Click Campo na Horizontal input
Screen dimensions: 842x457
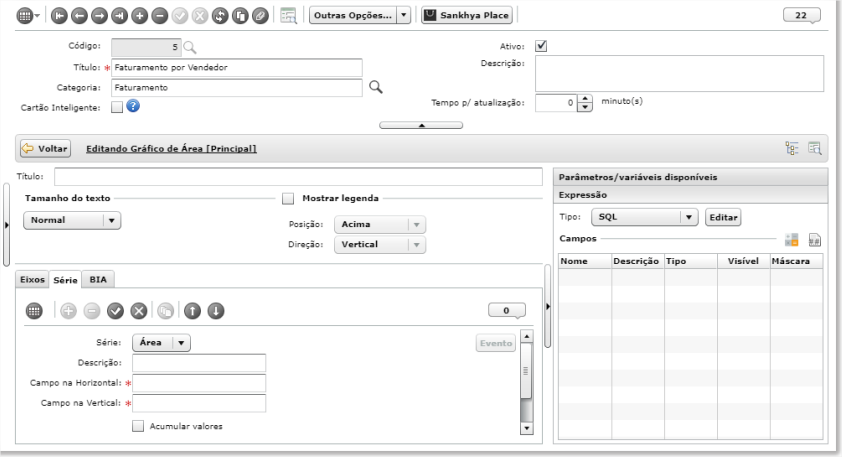[199, 383]
